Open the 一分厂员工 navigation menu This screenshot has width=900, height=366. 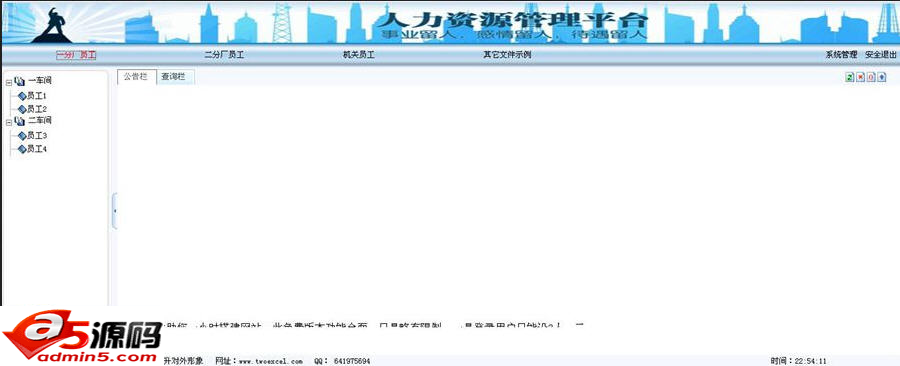click(x=76, y=55)
